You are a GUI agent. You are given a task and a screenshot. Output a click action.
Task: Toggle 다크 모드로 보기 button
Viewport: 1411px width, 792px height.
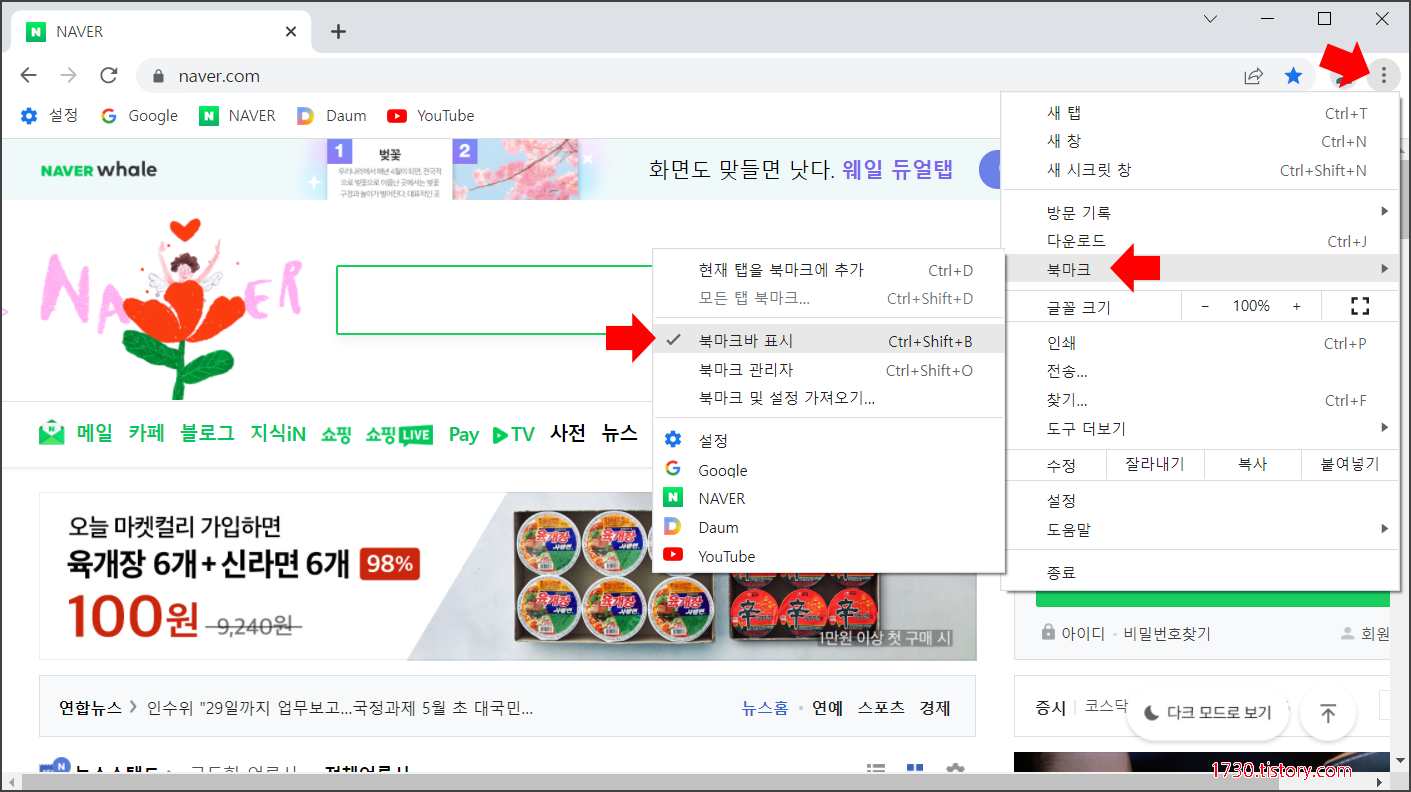click(x=1208, y=713)
